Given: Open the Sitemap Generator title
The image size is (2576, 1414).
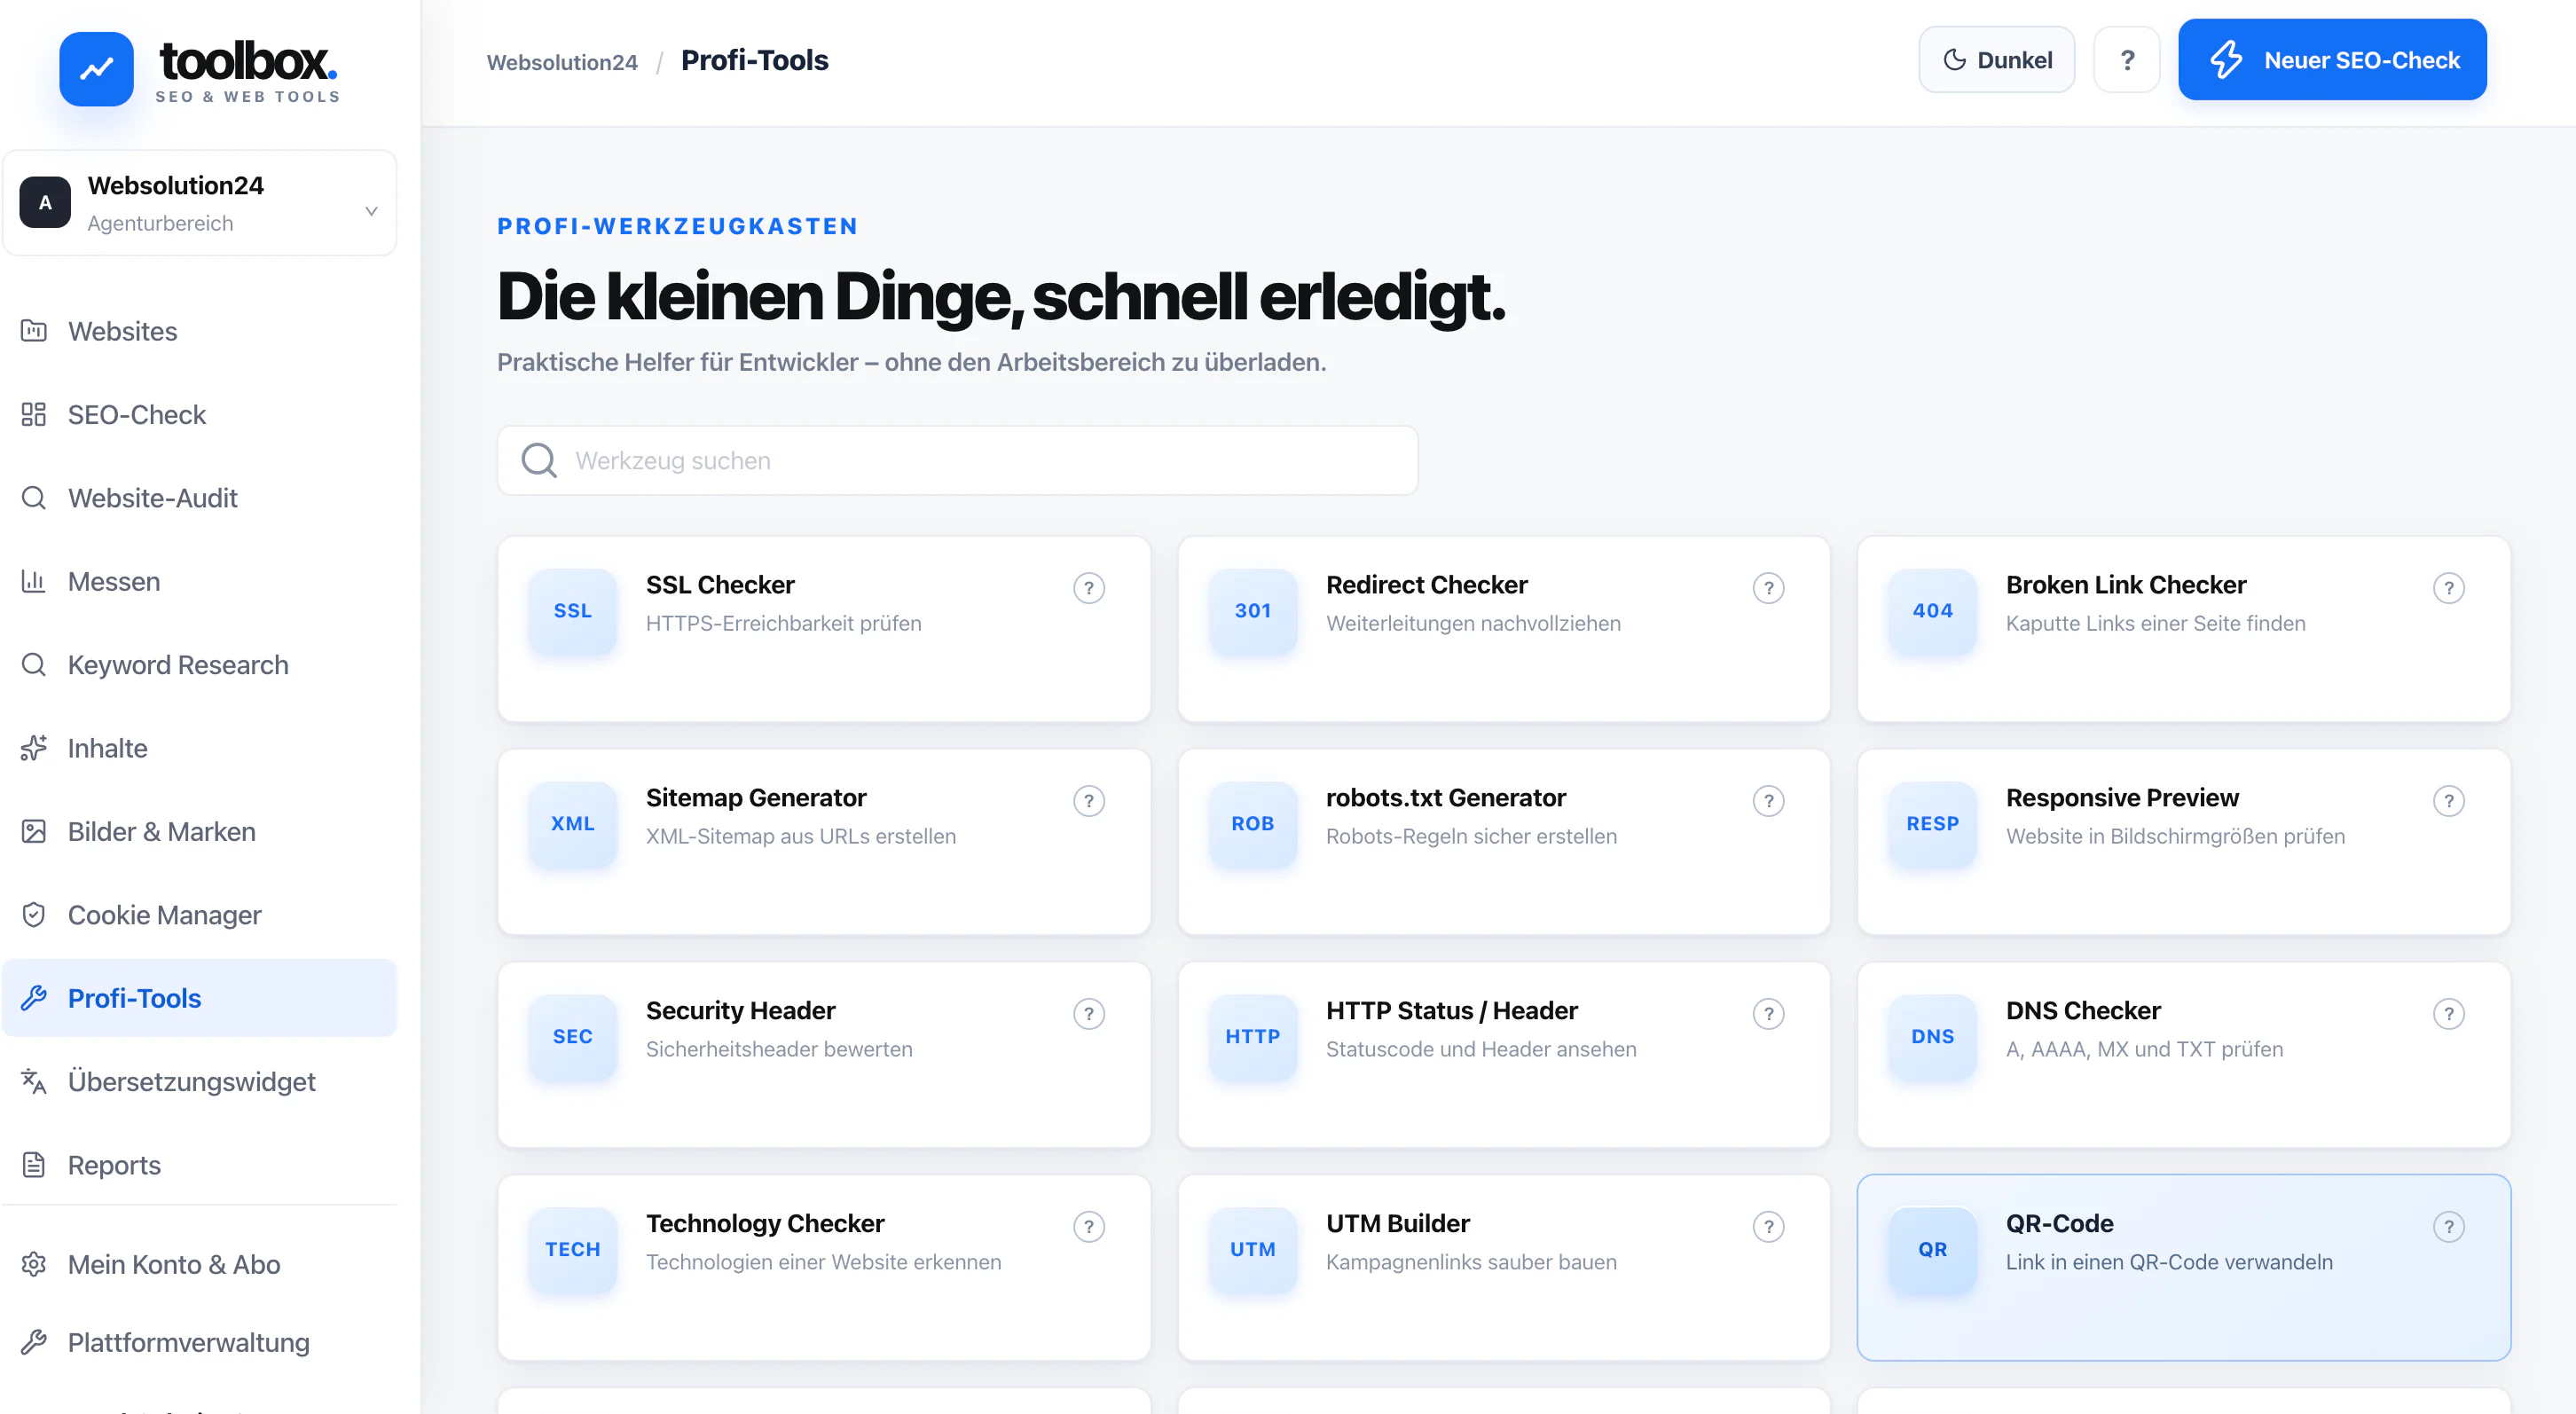Looking at the screenshot, I should pos(756,798).
